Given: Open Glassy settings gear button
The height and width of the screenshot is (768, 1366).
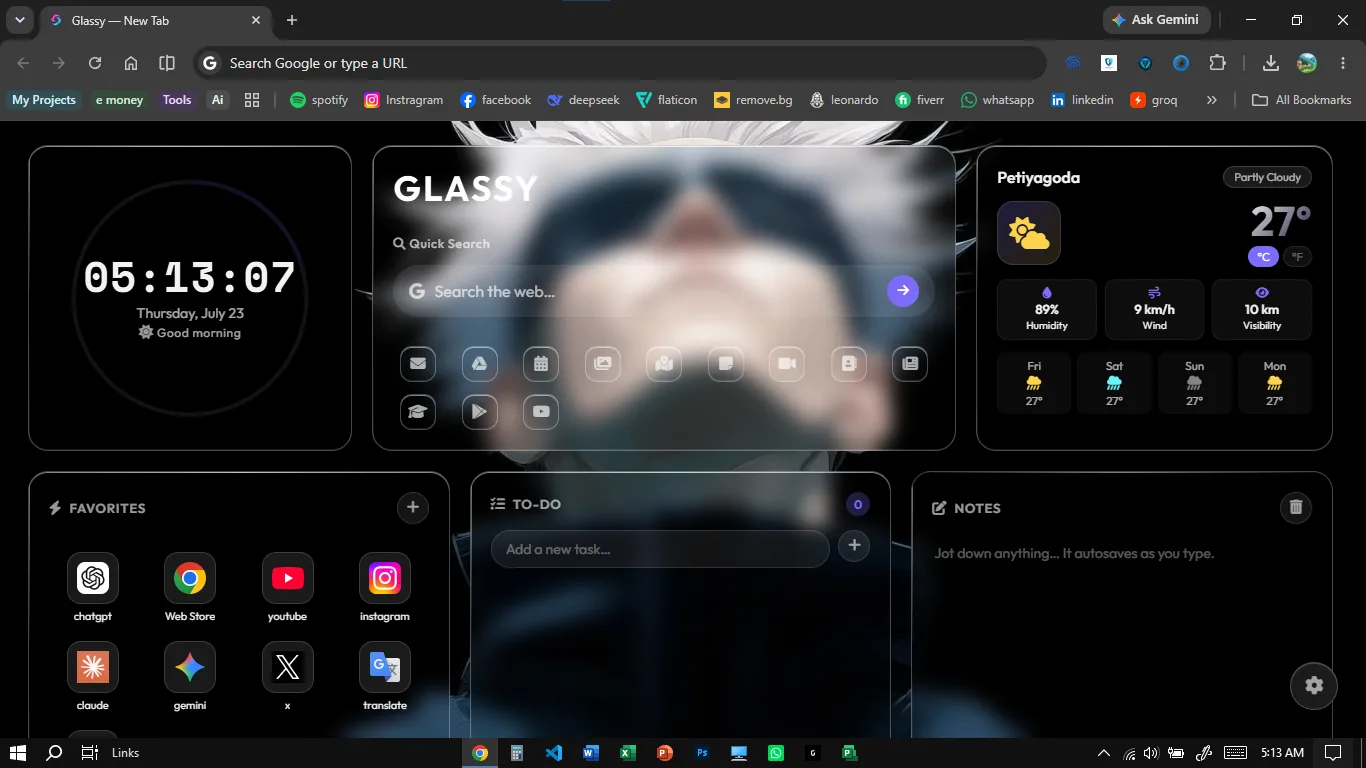Looking at the screenshot, I should pyautogui.click(x=1314, y=685).
